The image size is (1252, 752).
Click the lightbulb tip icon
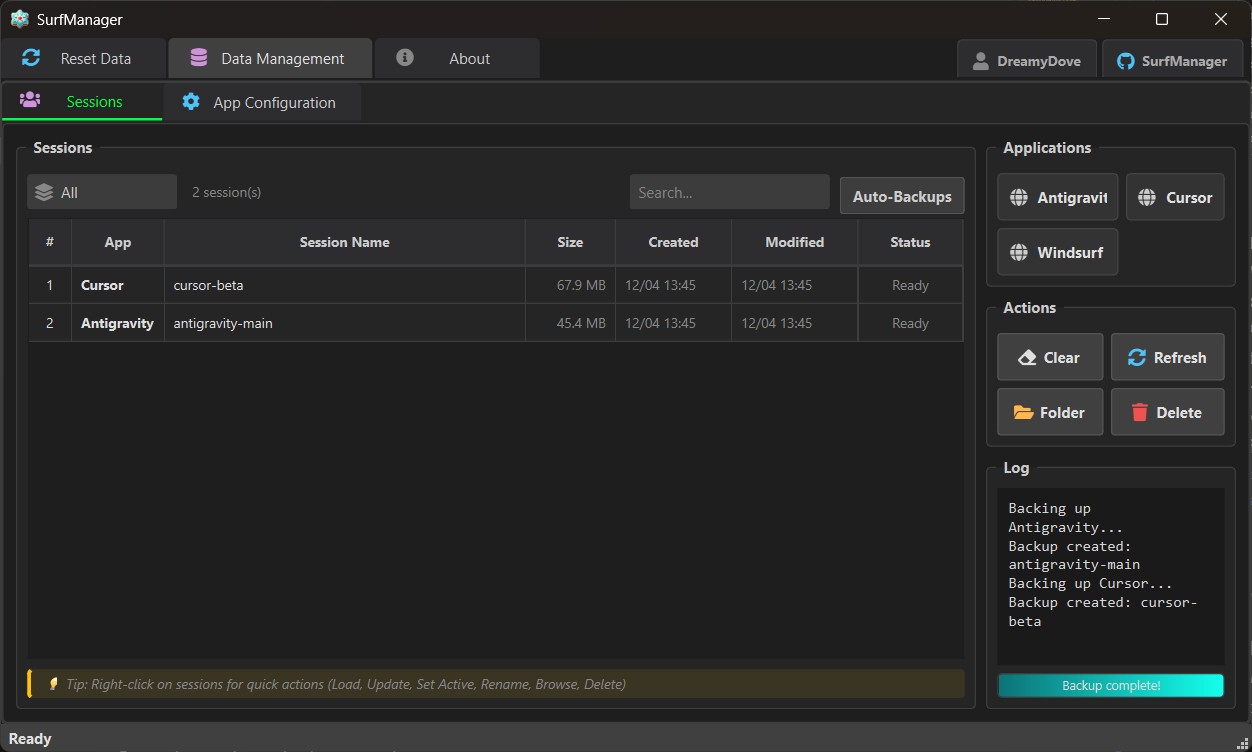53,684
